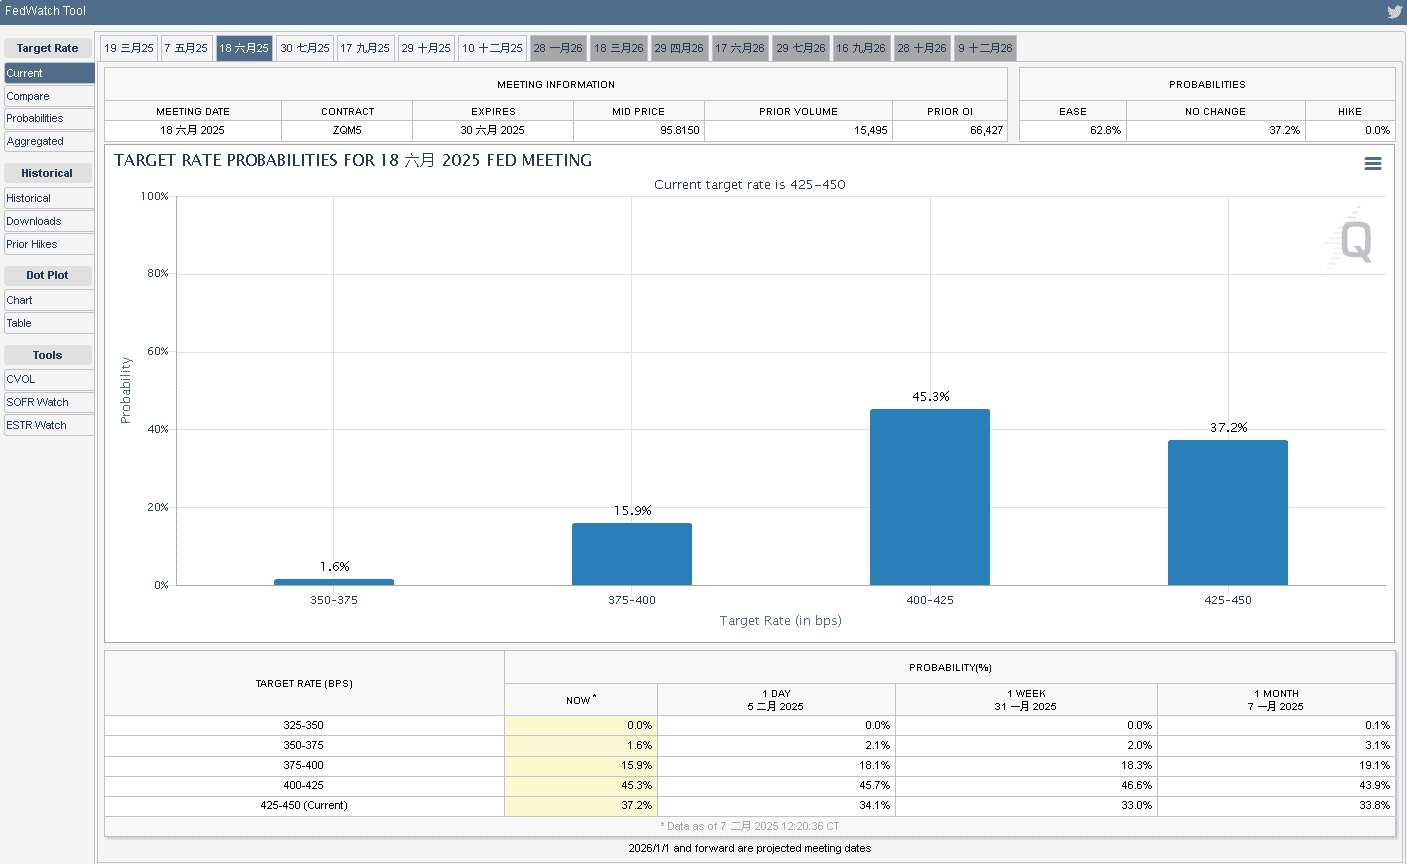The width and height of the screenshot is (1407, 864).
Task: Open the Dot Plot Table item
Action: tap(49, 323)
